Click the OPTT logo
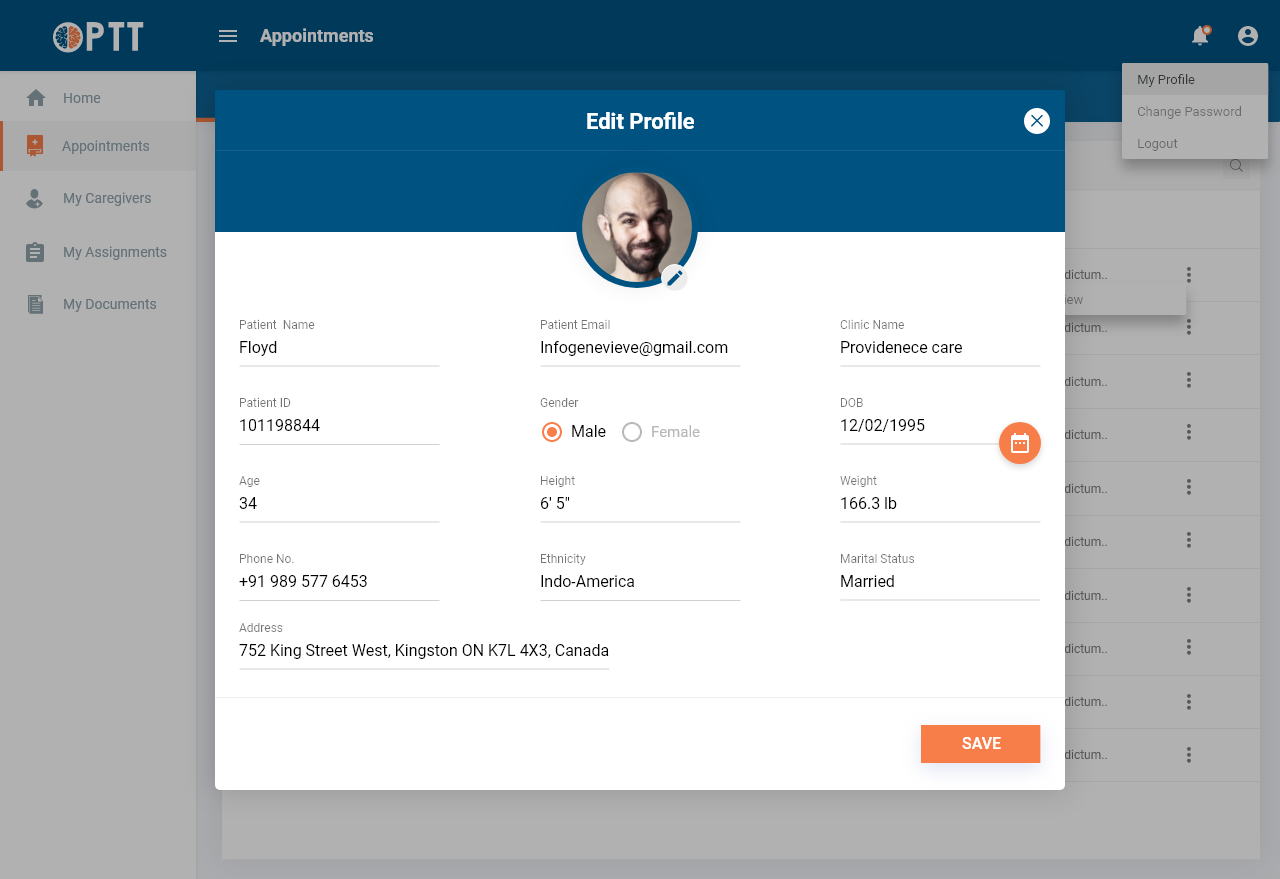Viewport: 1280px width, 879px height. [x=98, y=37]
